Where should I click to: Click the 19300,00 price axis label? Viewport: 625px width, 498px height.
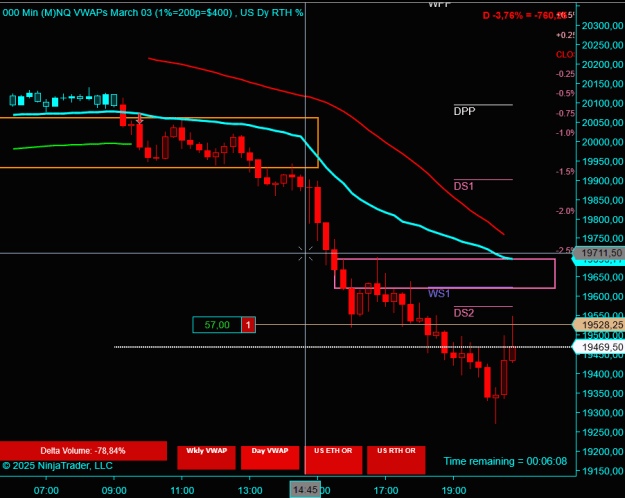tap(602, 413)
